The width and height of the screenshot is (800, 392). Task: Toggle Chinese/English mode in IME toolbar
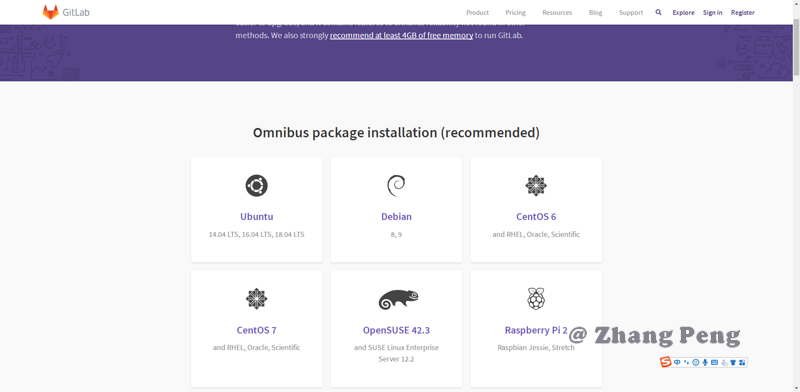tap(677, 362)
